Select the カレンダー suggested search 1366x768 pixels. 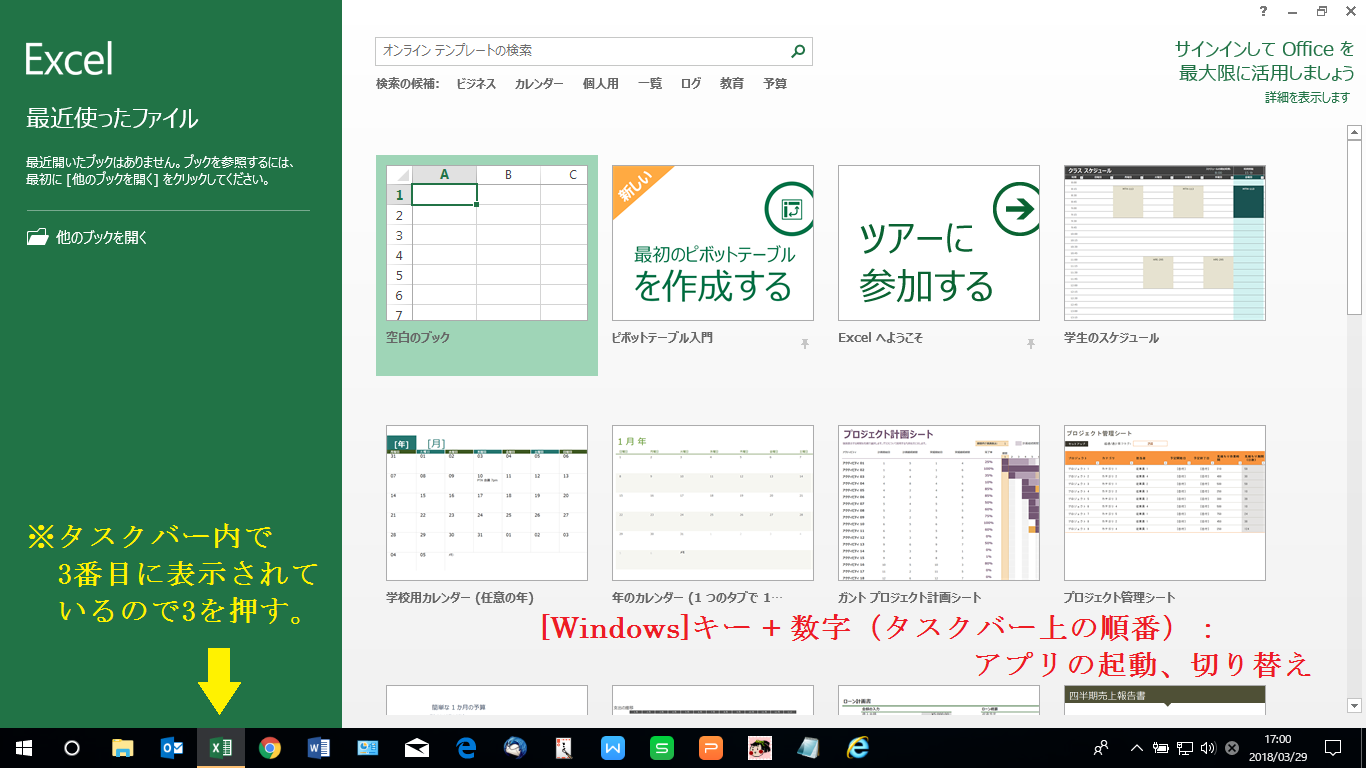point(539,84)
